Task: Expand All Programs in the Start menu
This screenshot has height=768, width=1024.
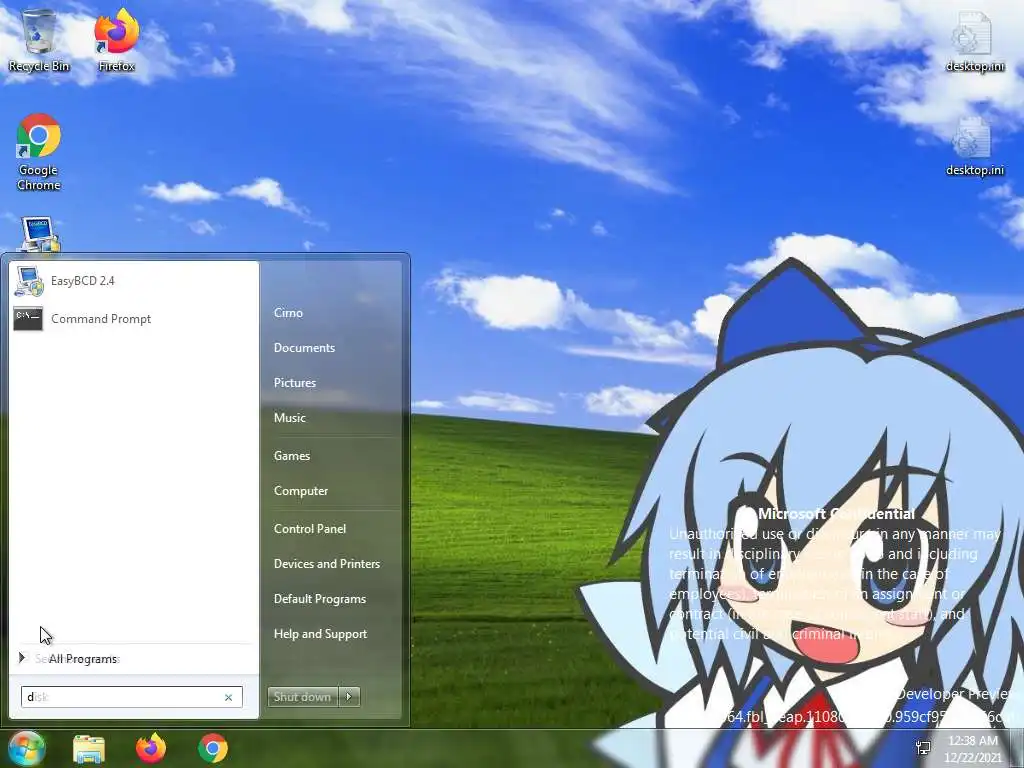Action: click(x=133, y=659)
